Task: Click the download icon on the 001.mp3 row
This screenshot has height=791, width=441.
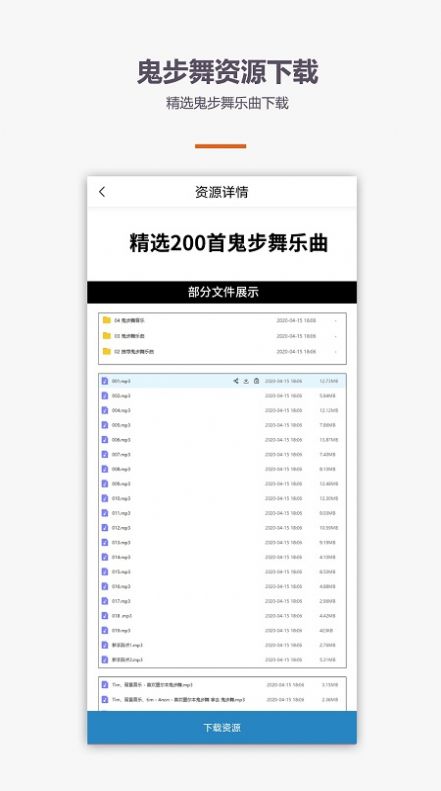Action: [x=246, y=381]
